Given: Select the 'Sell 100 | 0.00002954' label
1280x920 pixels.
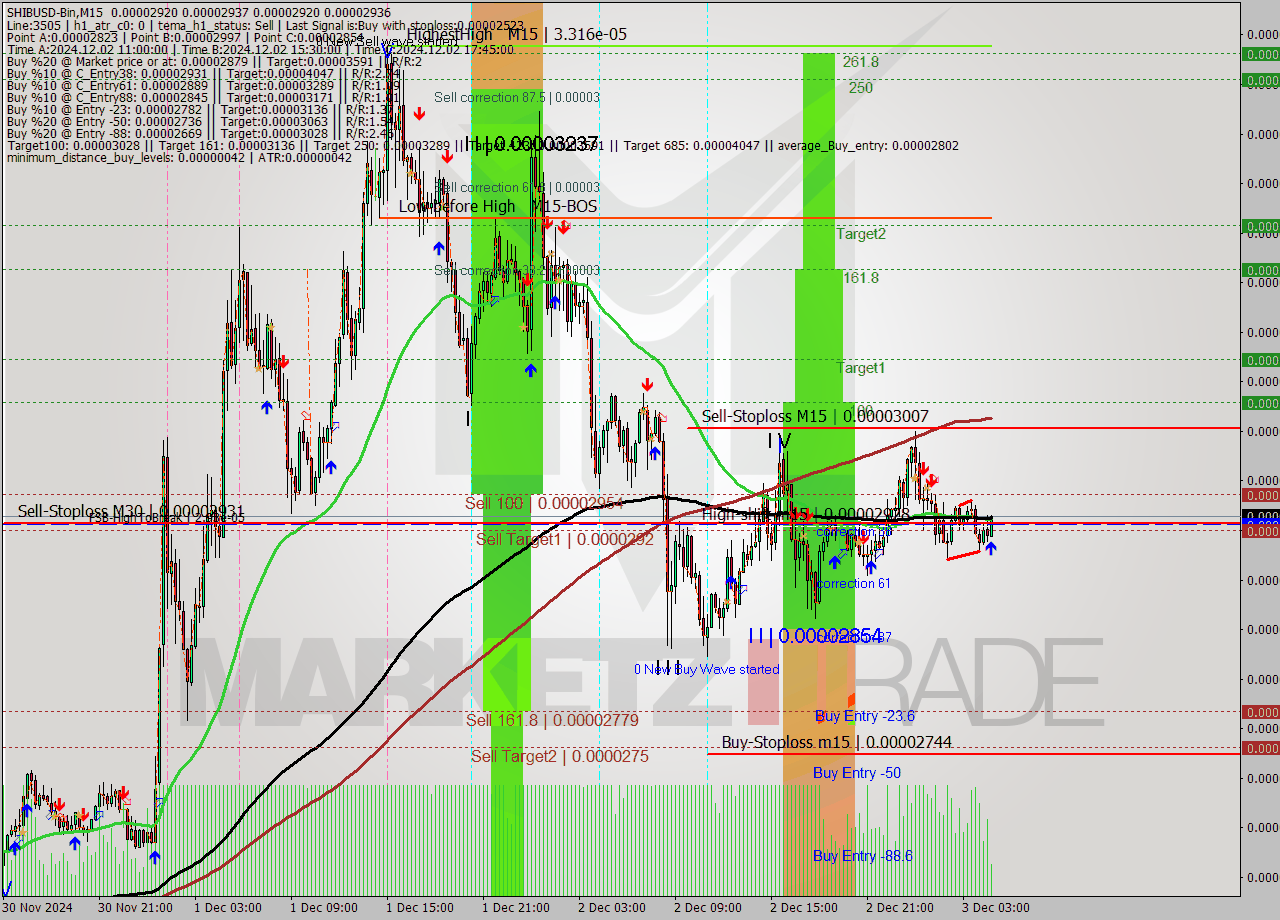Looking at the screenshot, I should click(x=544, y=503).
